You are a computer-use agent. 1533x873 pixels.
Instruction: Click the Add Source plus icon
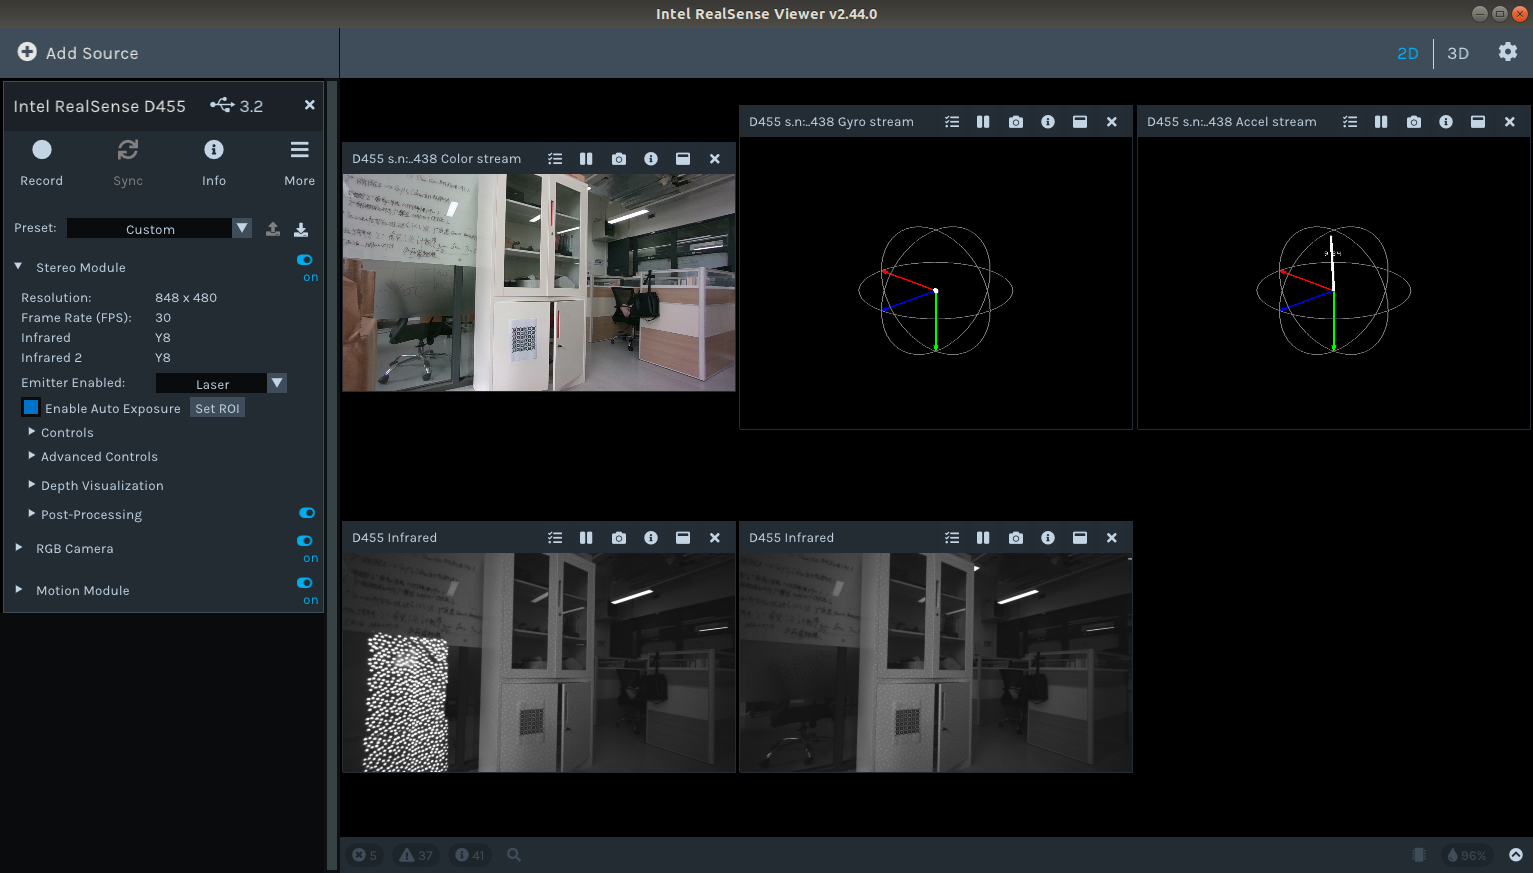click(x=27, y=52)
